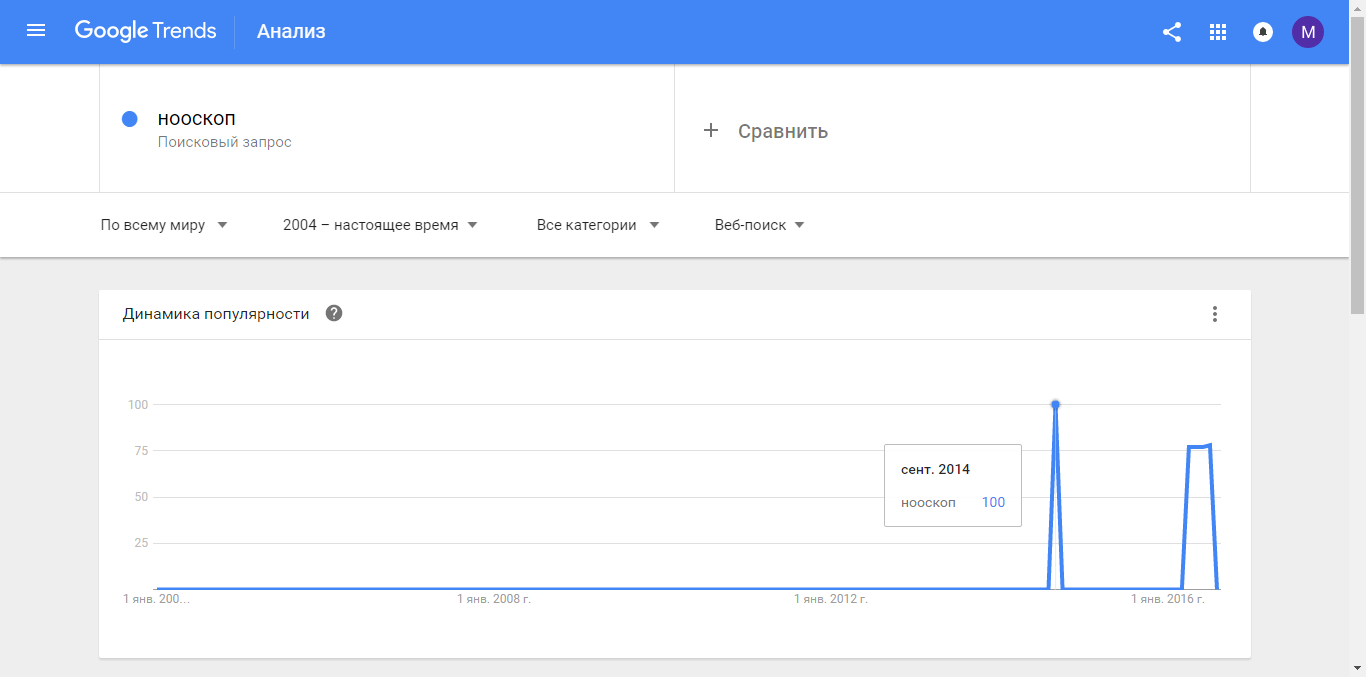This screenshot has height=677, width=1366.
Task: Click the Анализ header tab
Action: pos(291,31)
